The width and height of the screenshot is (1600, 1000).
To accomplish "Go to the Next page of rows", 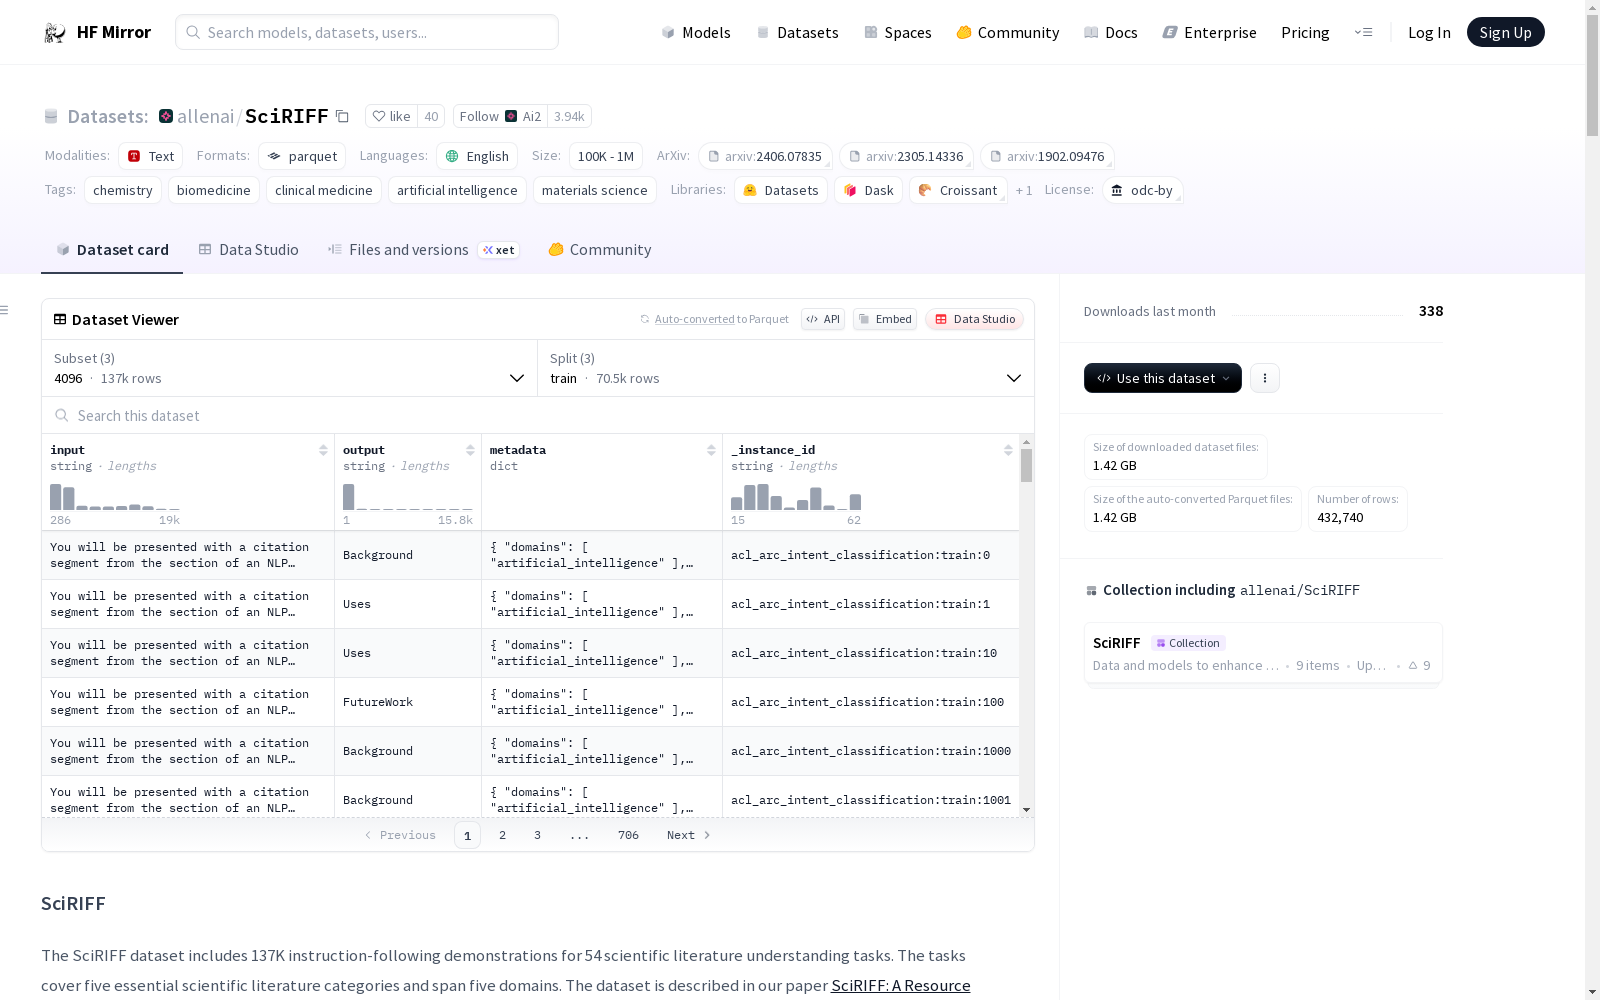I will tap(689, 835).
